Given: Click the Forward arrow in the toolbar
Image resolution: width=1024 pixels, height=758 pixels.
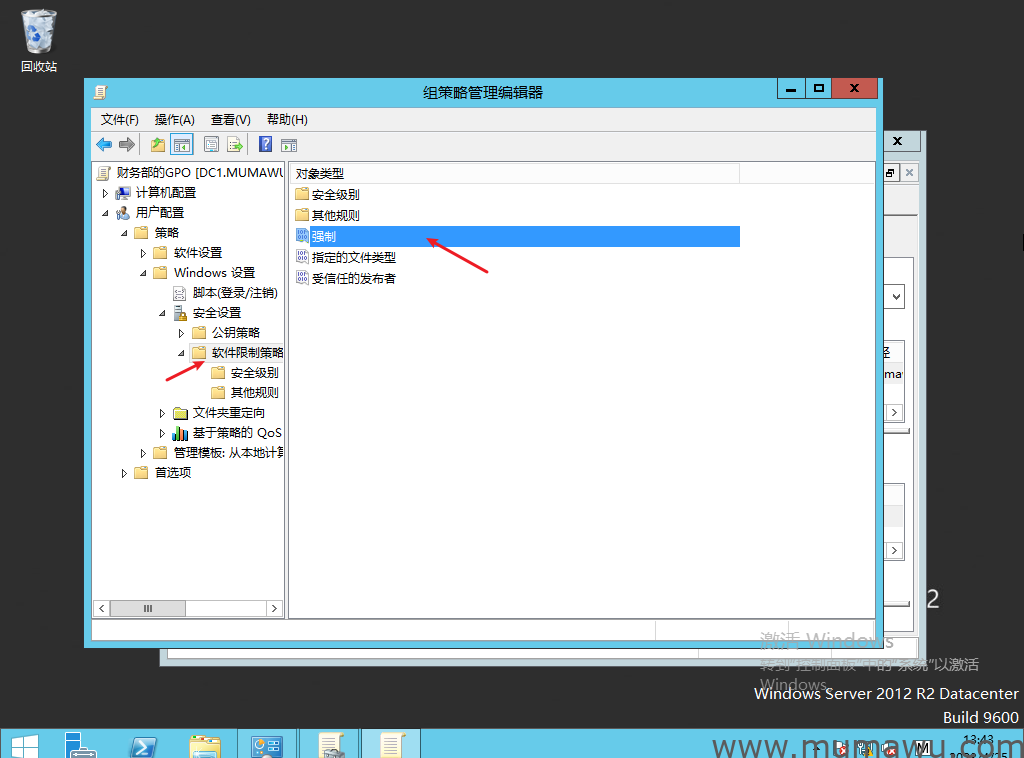Looking at the screenshot, I should tap(127, 144).
